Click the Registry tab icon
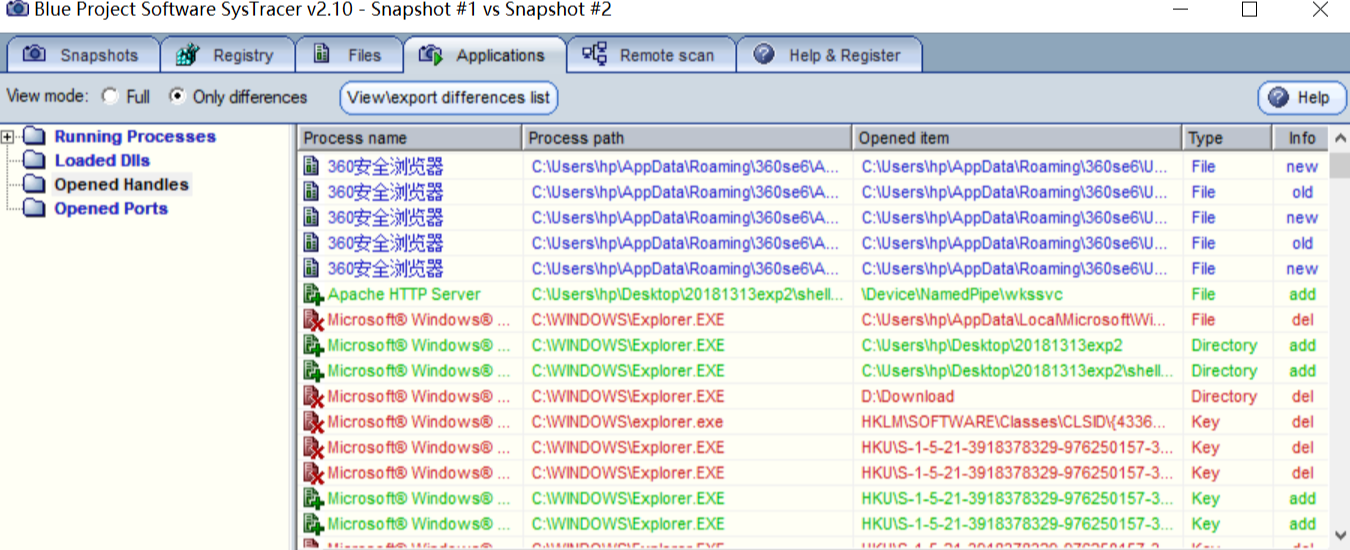The width and height of the screenshot is (1350, 550). pos(187,54)
